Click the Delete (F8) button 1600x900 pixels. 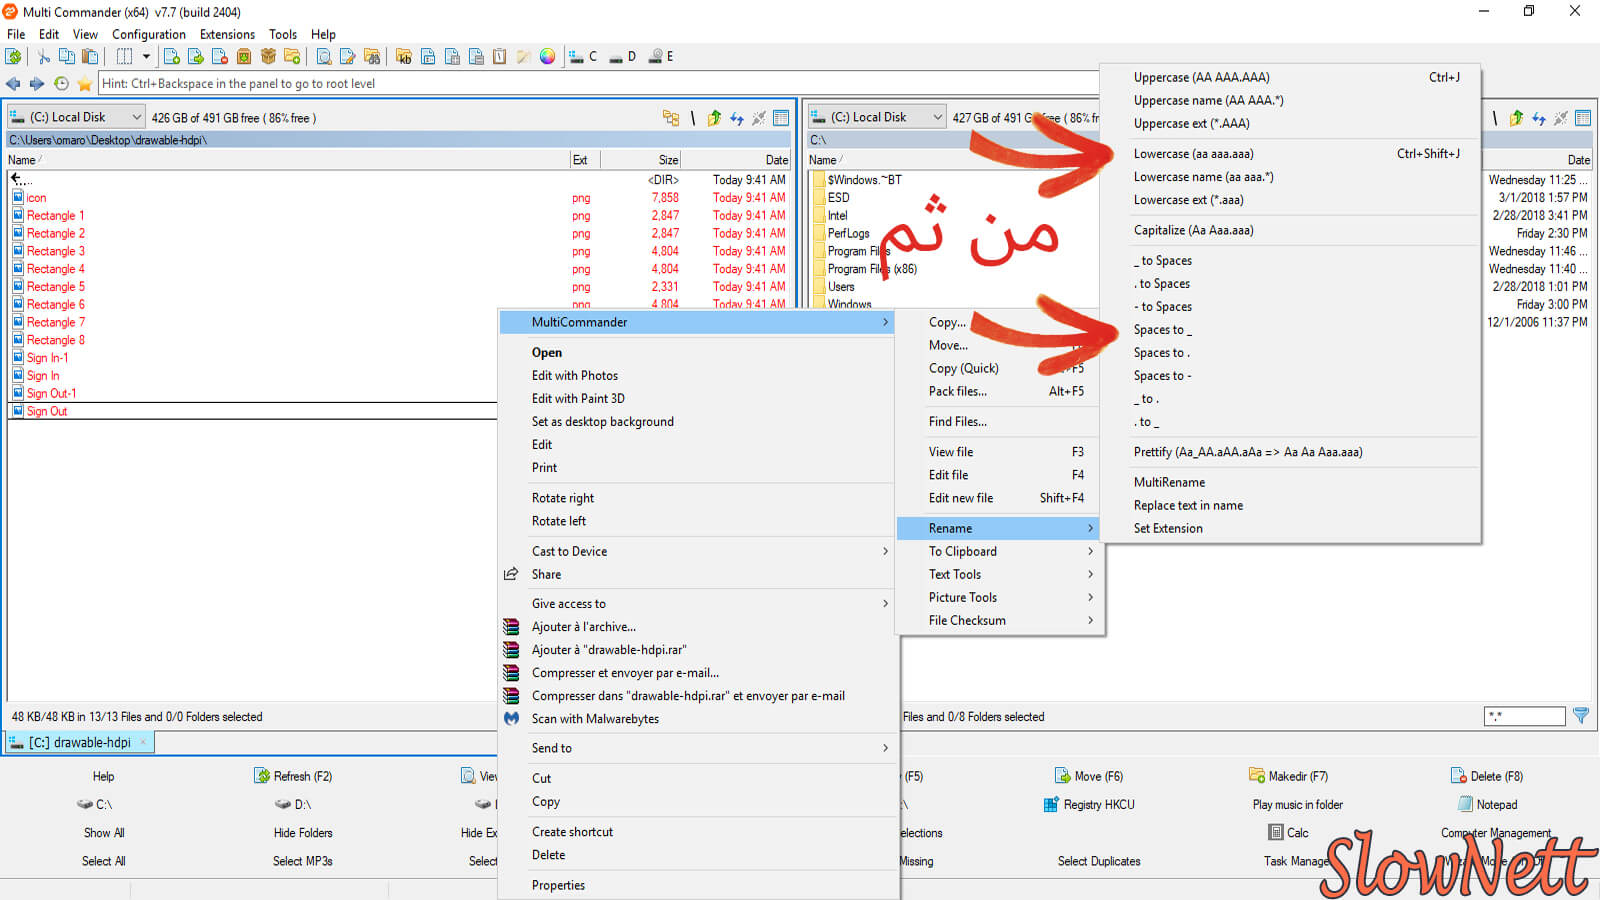coord(1487,776)
